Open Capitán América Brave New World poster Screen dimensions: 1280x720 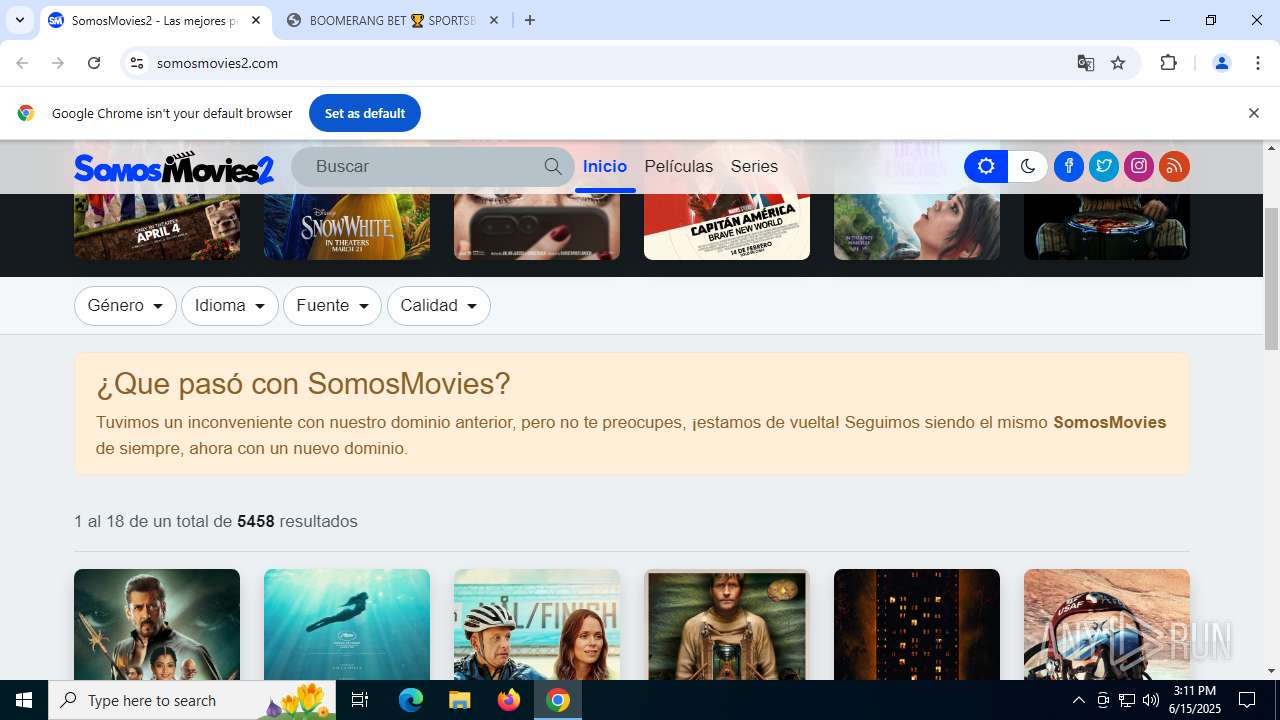[x=727, y=227]
